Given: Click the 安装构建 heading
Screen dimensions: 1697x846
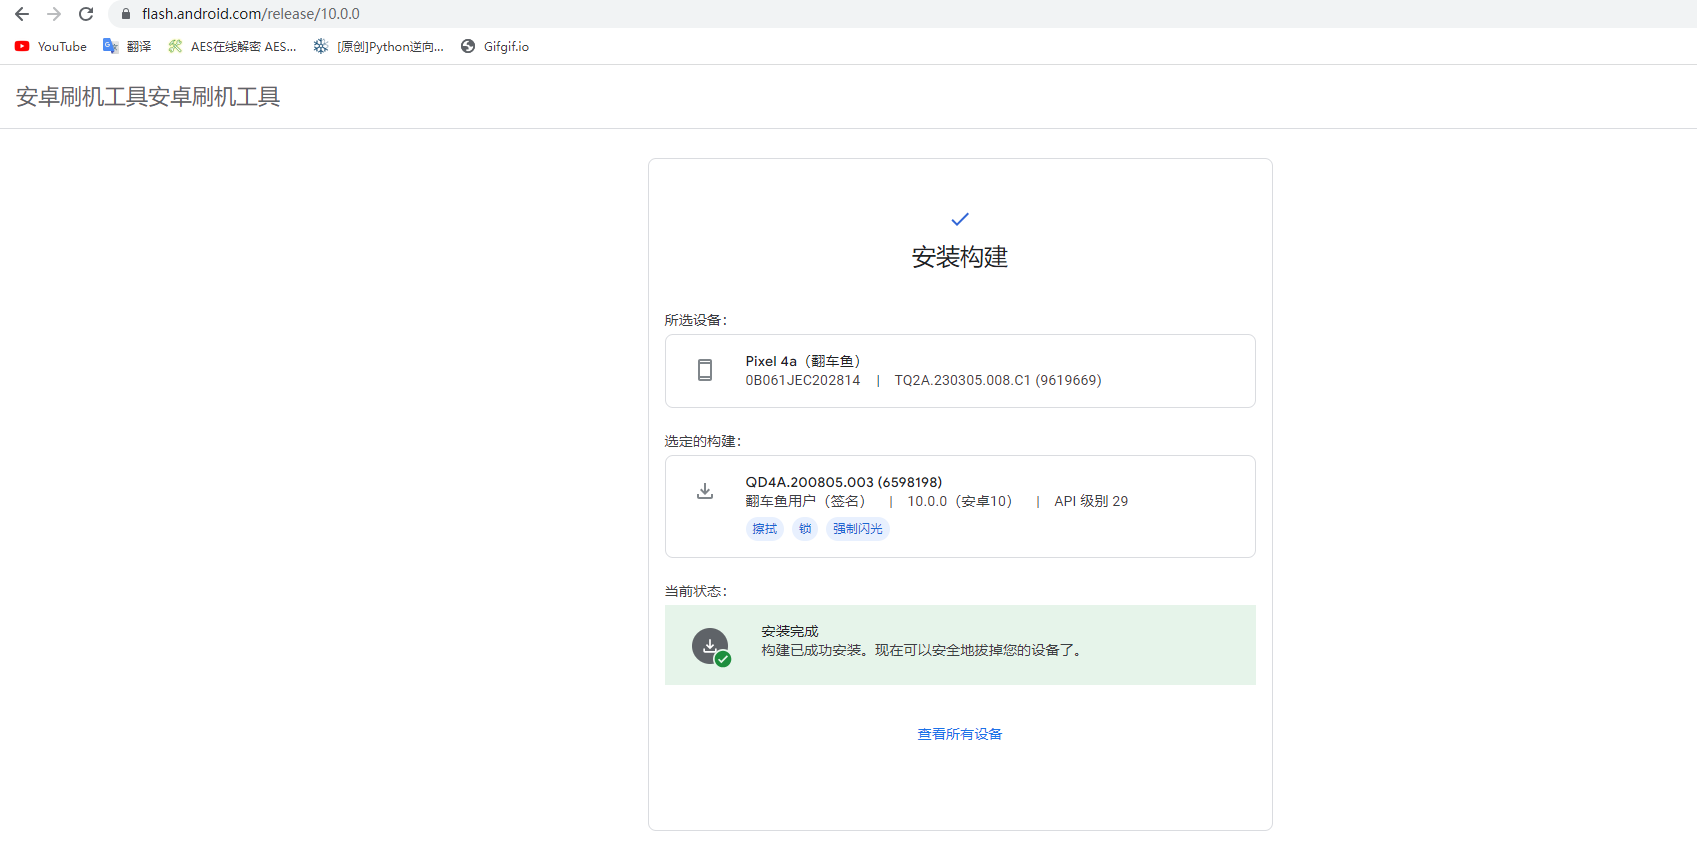Looking at the screenshot, I should point(960,257).
